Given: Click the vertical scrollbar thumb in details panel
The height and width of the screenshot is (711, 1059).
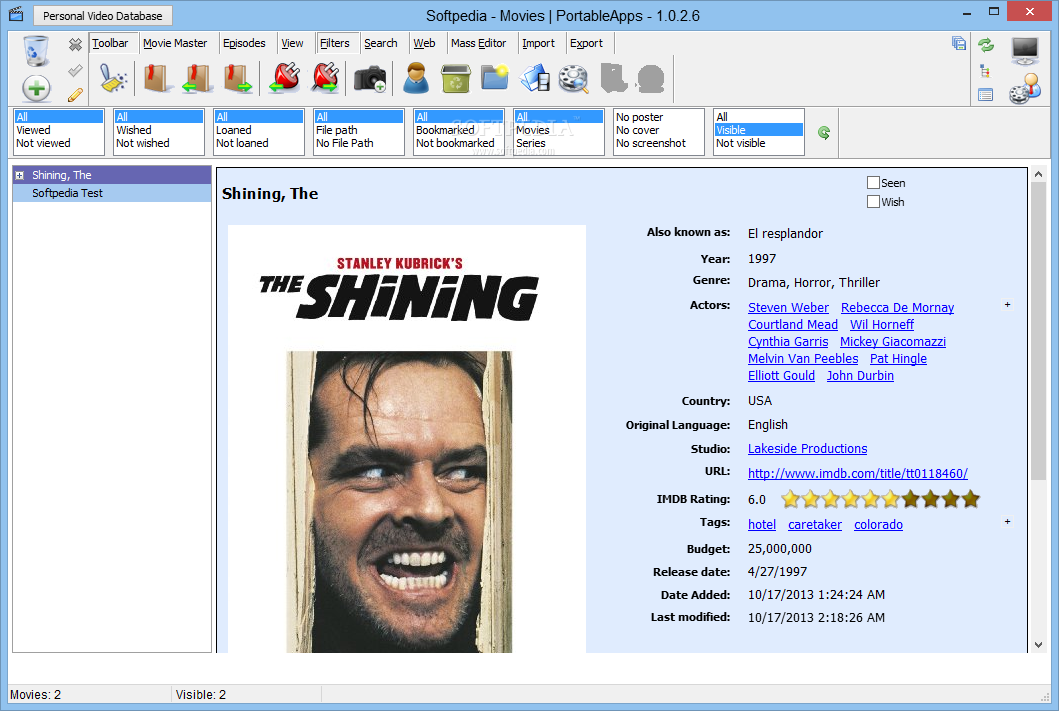Looking at the screenshot, I should pyautogui.click(x=1038, y=331).
